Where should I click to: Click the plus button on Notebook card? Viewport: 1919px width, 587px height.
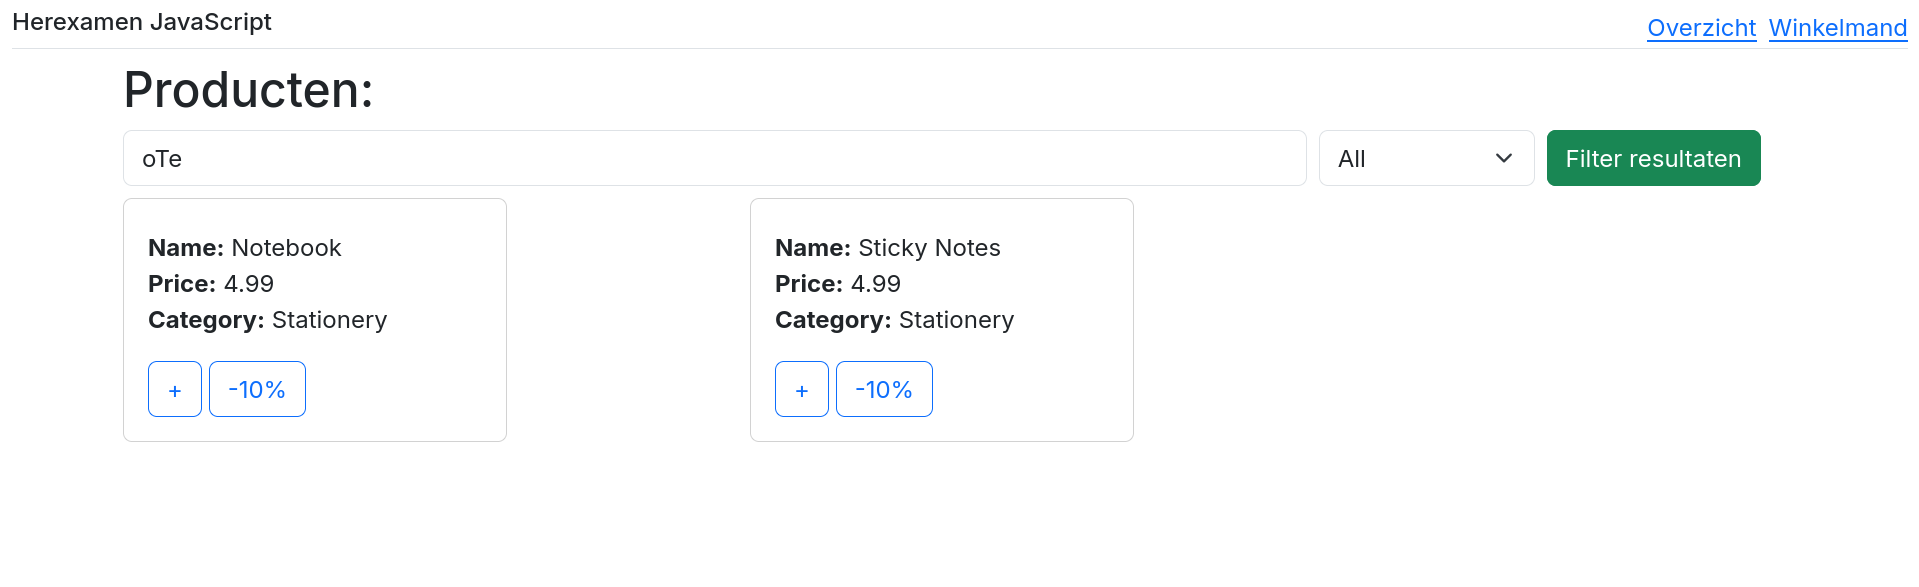pos(175,389)
